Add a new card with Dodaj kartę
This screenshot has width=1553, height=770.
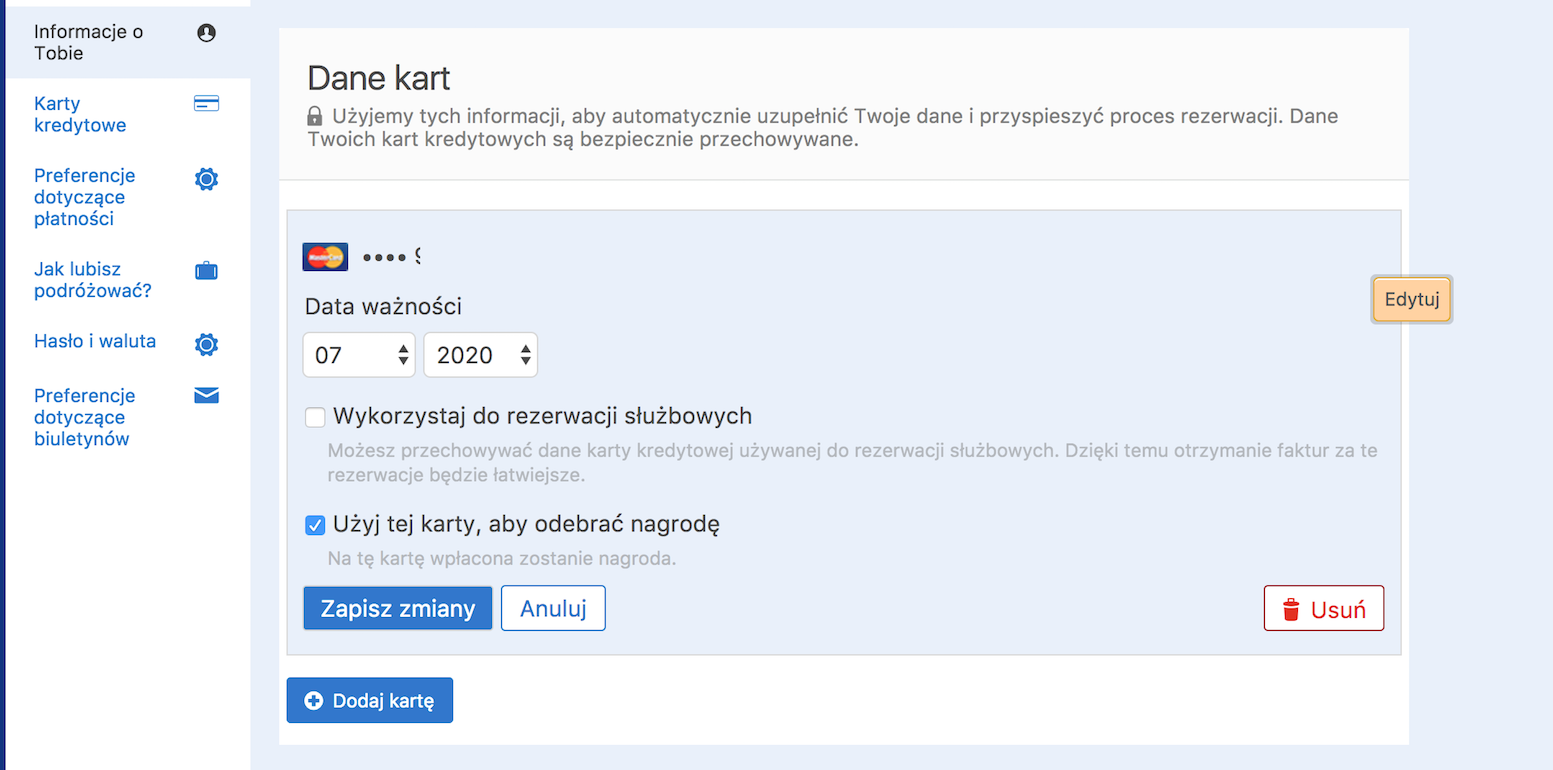click(370, 700)
